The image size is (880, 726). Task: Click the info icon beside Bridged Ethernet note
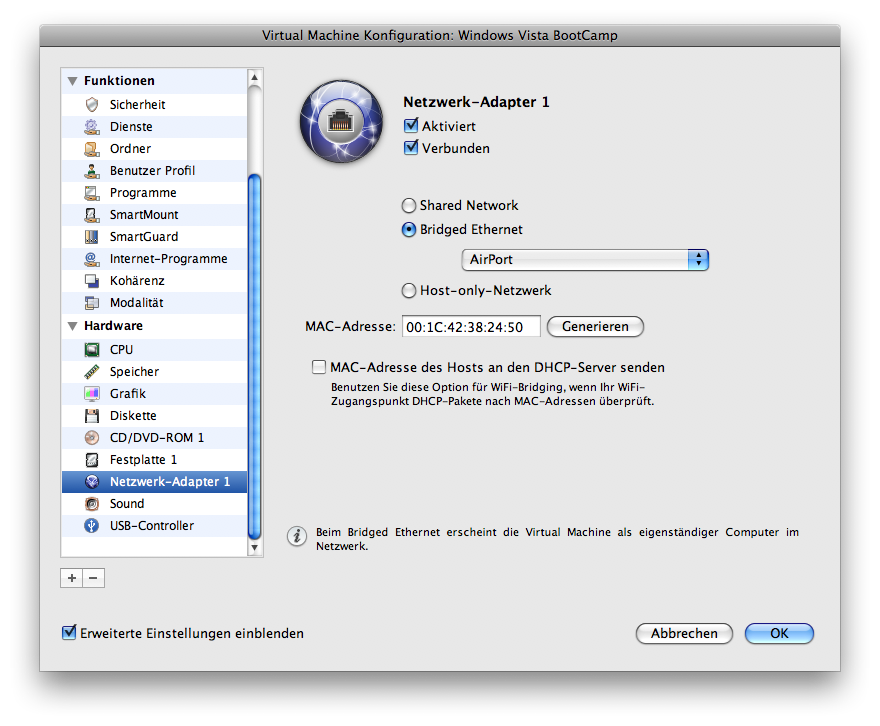tap(297, 536)
